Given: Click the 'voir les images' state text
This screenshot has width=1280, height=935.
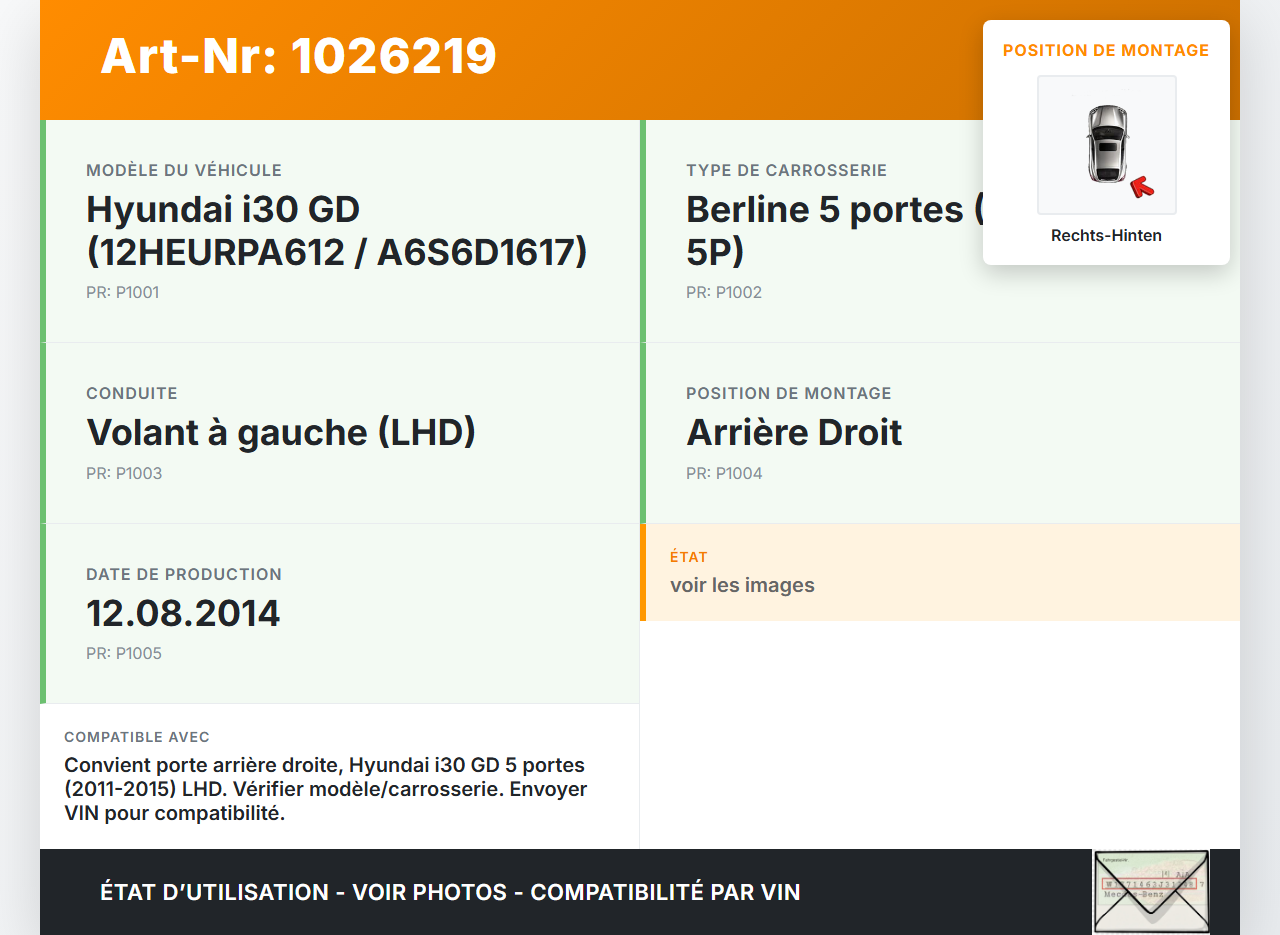Looking at the screenshot, I should (742, 585).
